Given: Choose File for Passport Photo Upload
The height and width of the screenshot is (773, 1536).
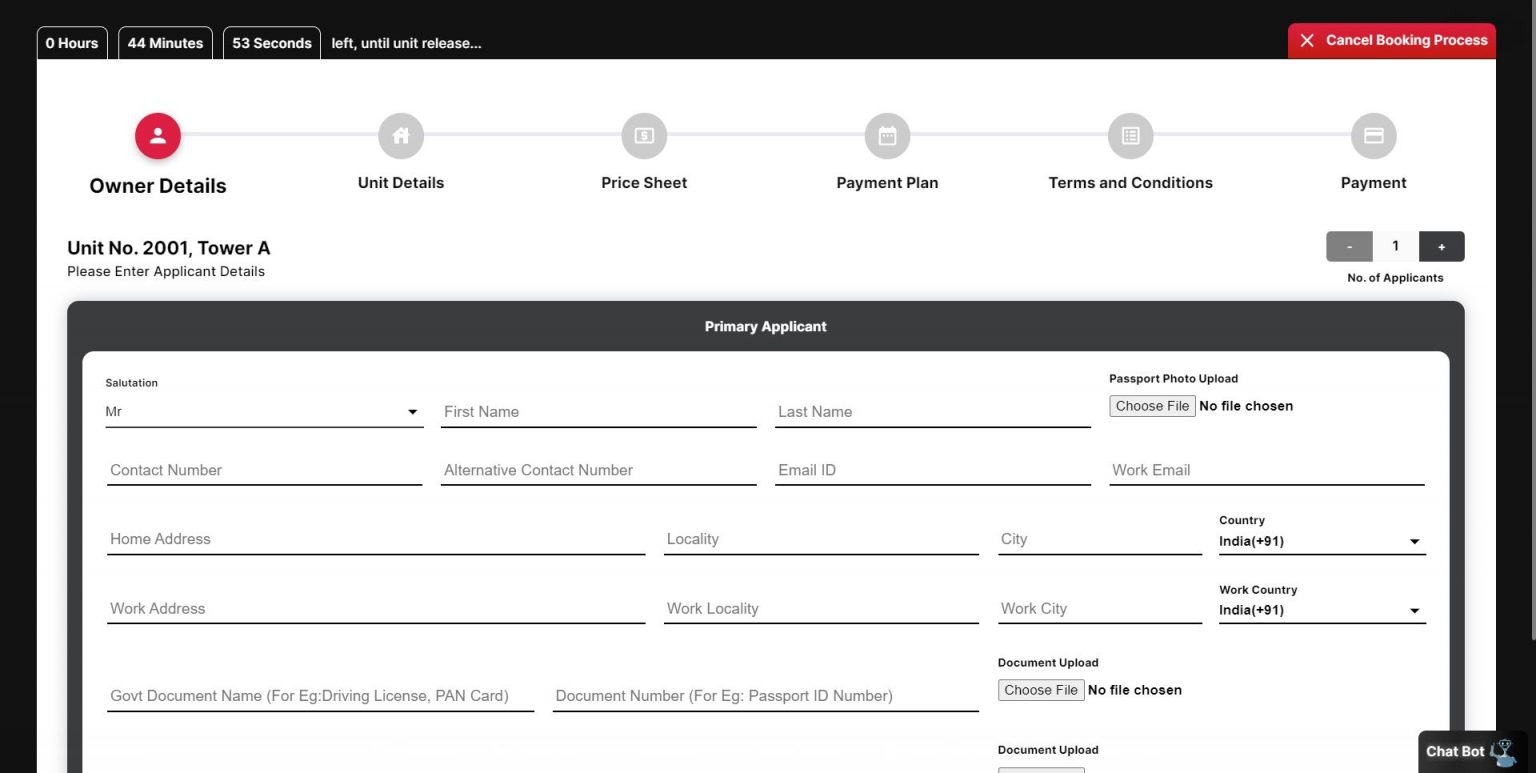Looking at the screenshot, I should [x=1152, y=406].
